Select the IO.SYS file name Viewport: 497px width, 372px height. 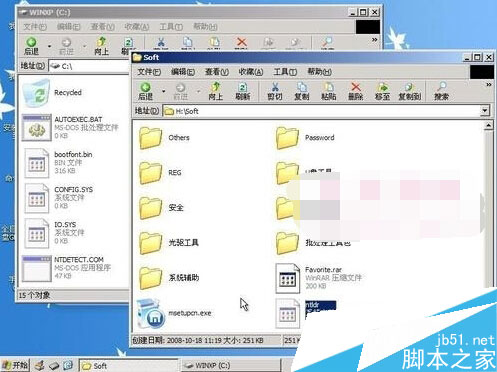point(65,224)
